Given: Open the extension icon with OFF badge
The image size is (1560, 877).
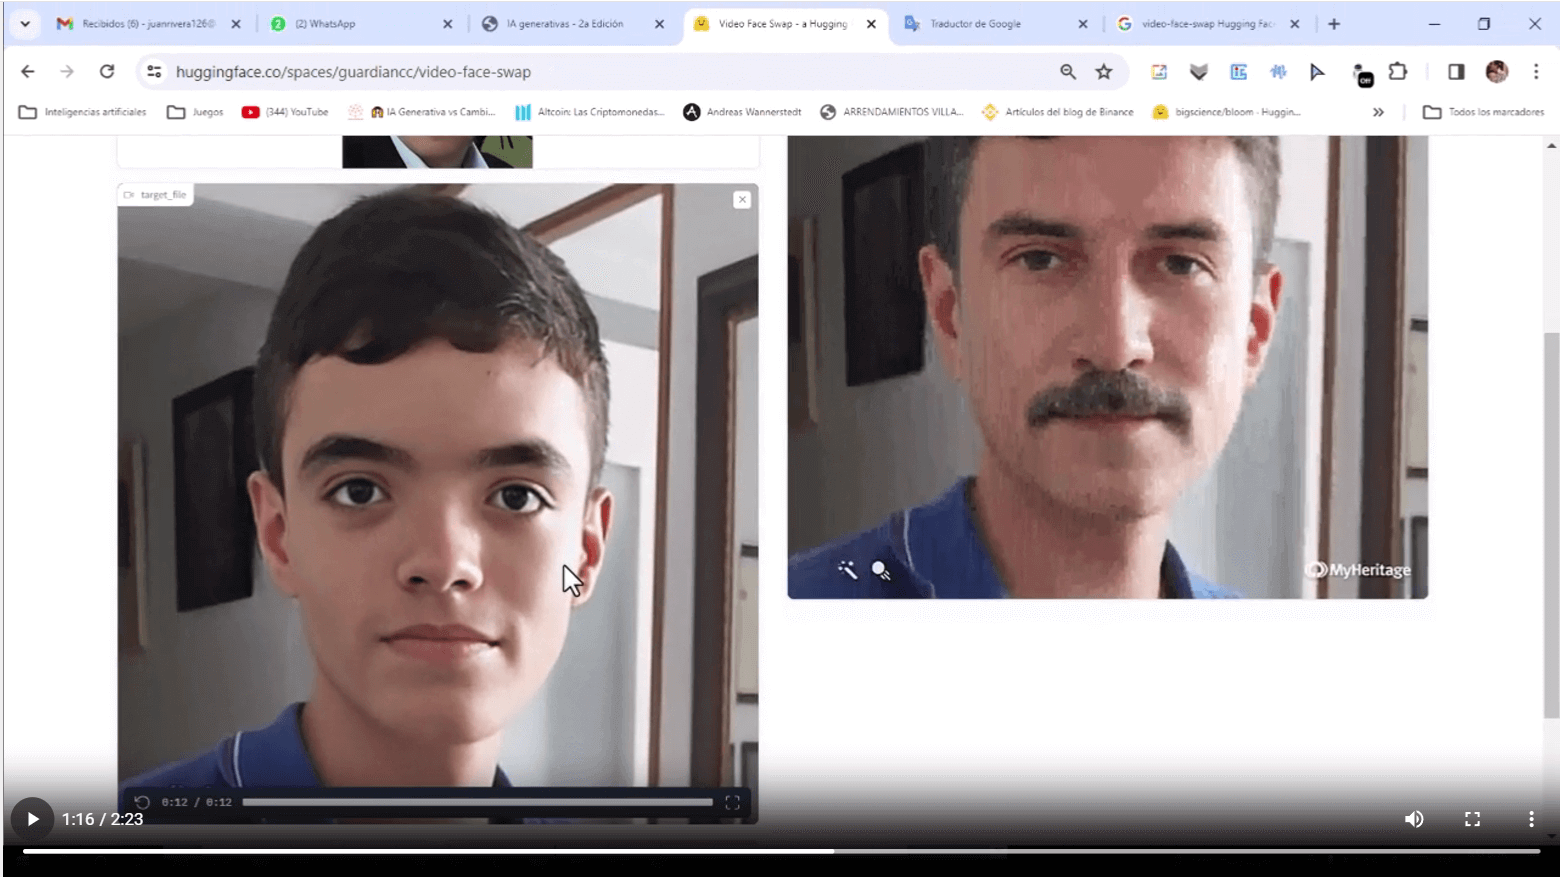Looking at the screenshot, I should pos(1362,75).
